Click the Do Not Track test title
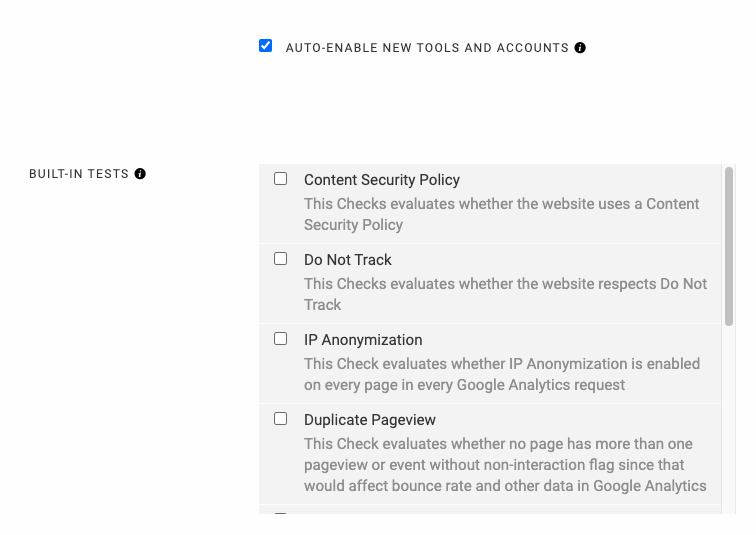This screenshot has height=535, width=756. pos(348,260)
